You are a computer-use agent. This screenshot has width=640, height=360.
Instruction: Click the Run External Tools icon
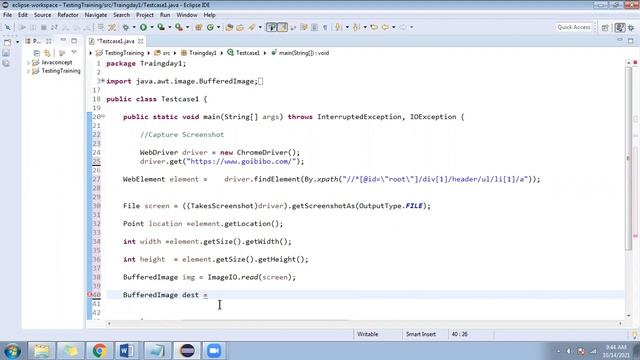[x=179, y=27]
